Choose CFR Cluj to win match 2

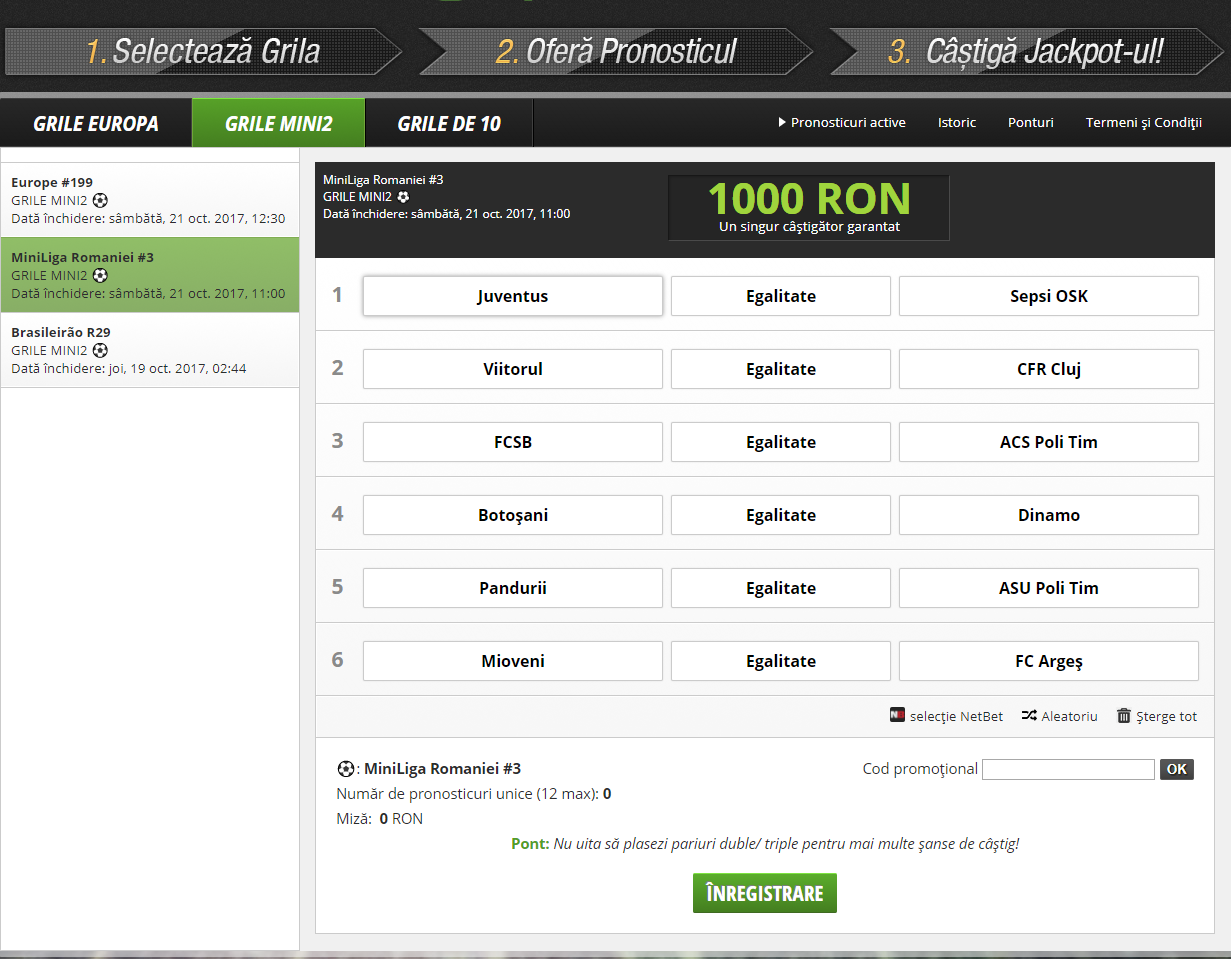[1049, 369]
